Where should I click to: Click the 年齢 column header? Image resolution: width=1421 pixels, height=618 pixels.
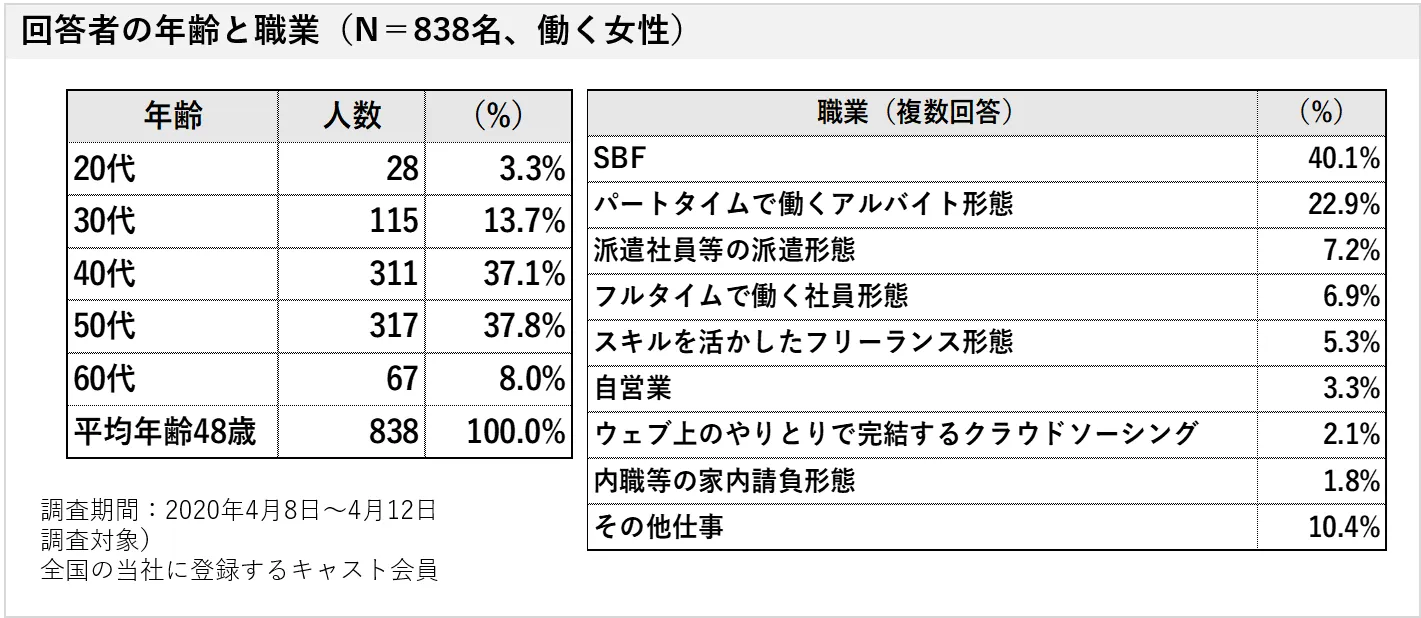pyautogui.click(x=173, y=116)
